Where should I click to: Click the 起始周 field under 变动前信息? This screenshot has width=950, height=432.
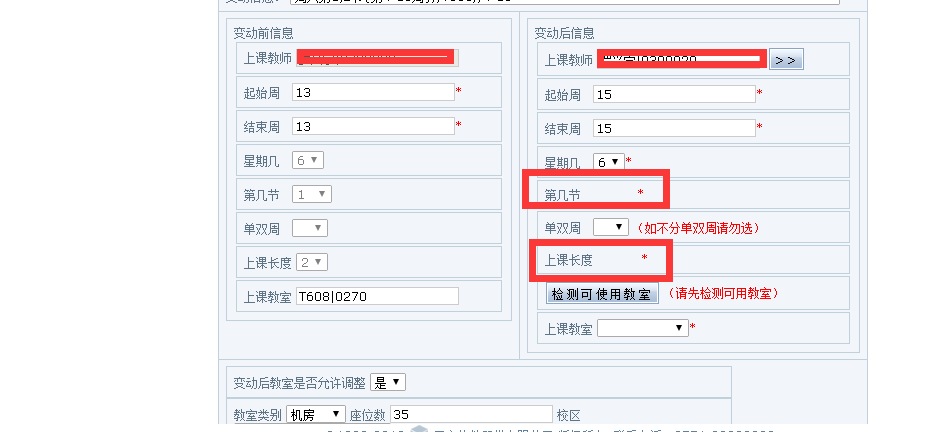pos(373,92)
